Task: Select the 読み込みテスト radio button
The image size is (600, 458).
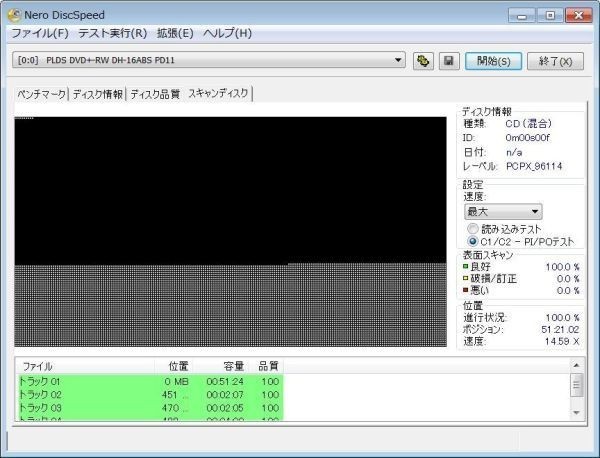Action: 473,229
